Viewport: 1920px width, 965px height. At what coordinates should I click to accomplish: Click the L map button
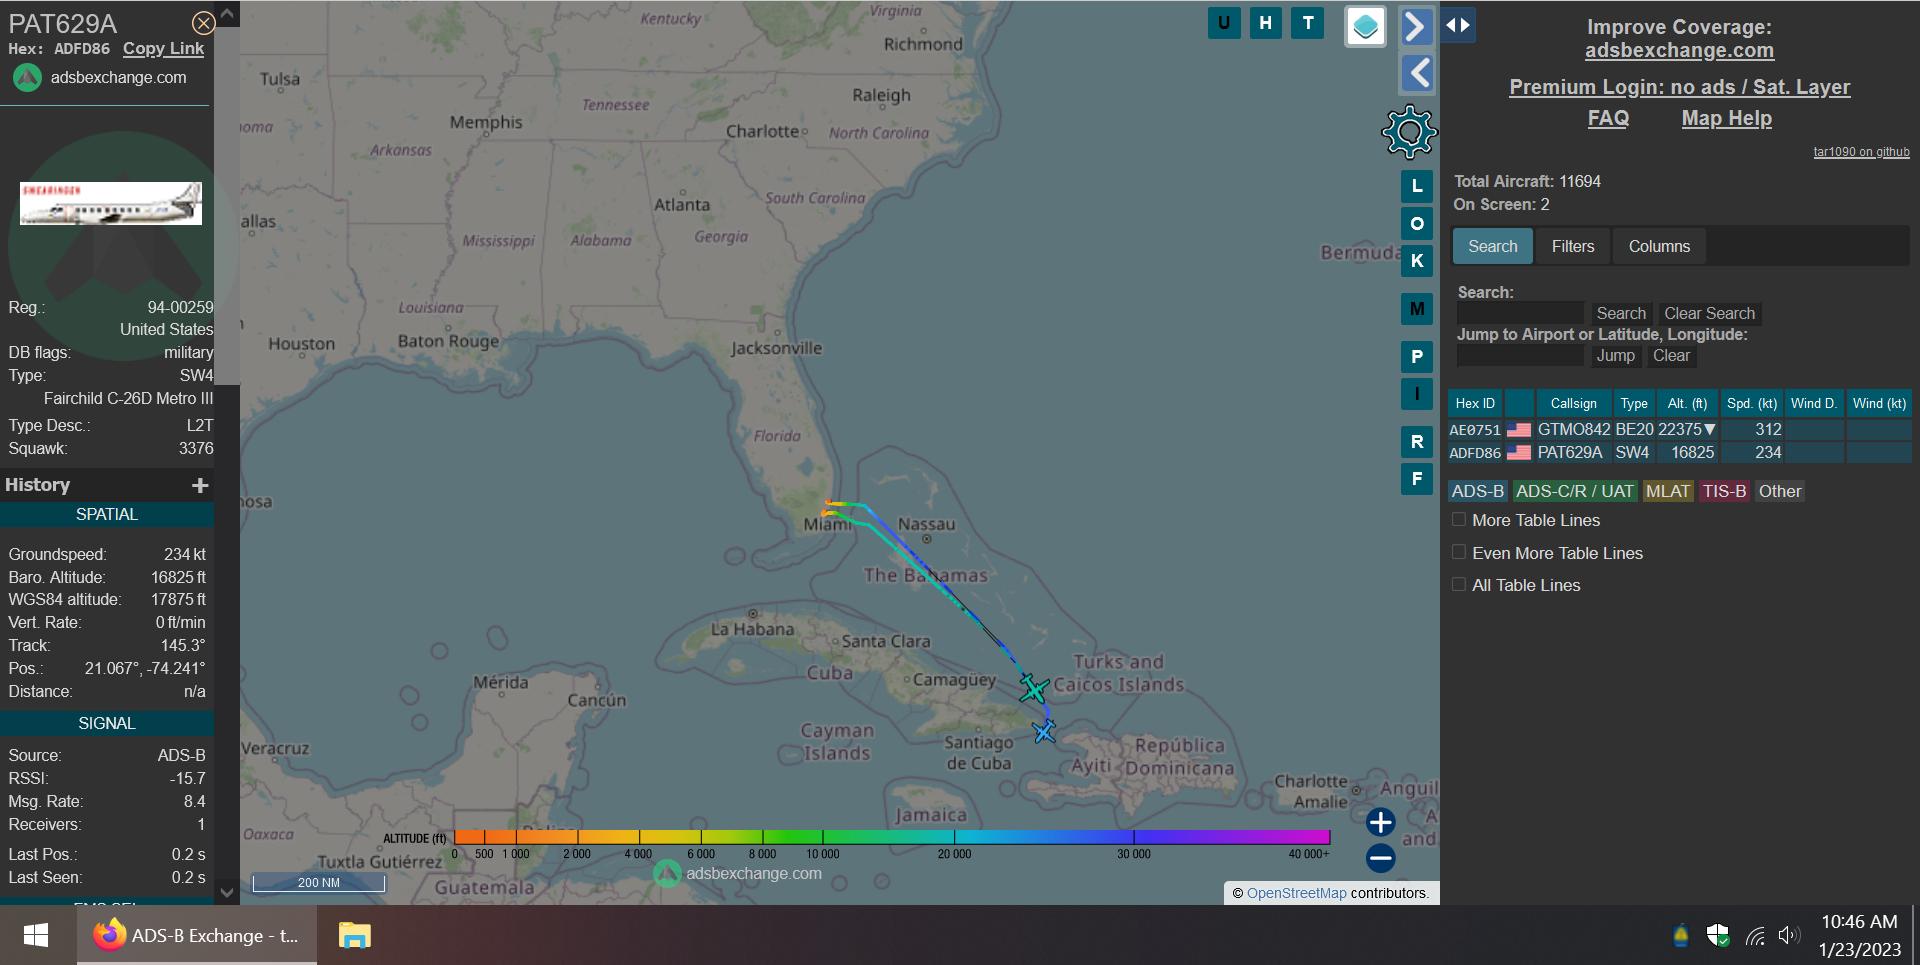point(1417,187)
